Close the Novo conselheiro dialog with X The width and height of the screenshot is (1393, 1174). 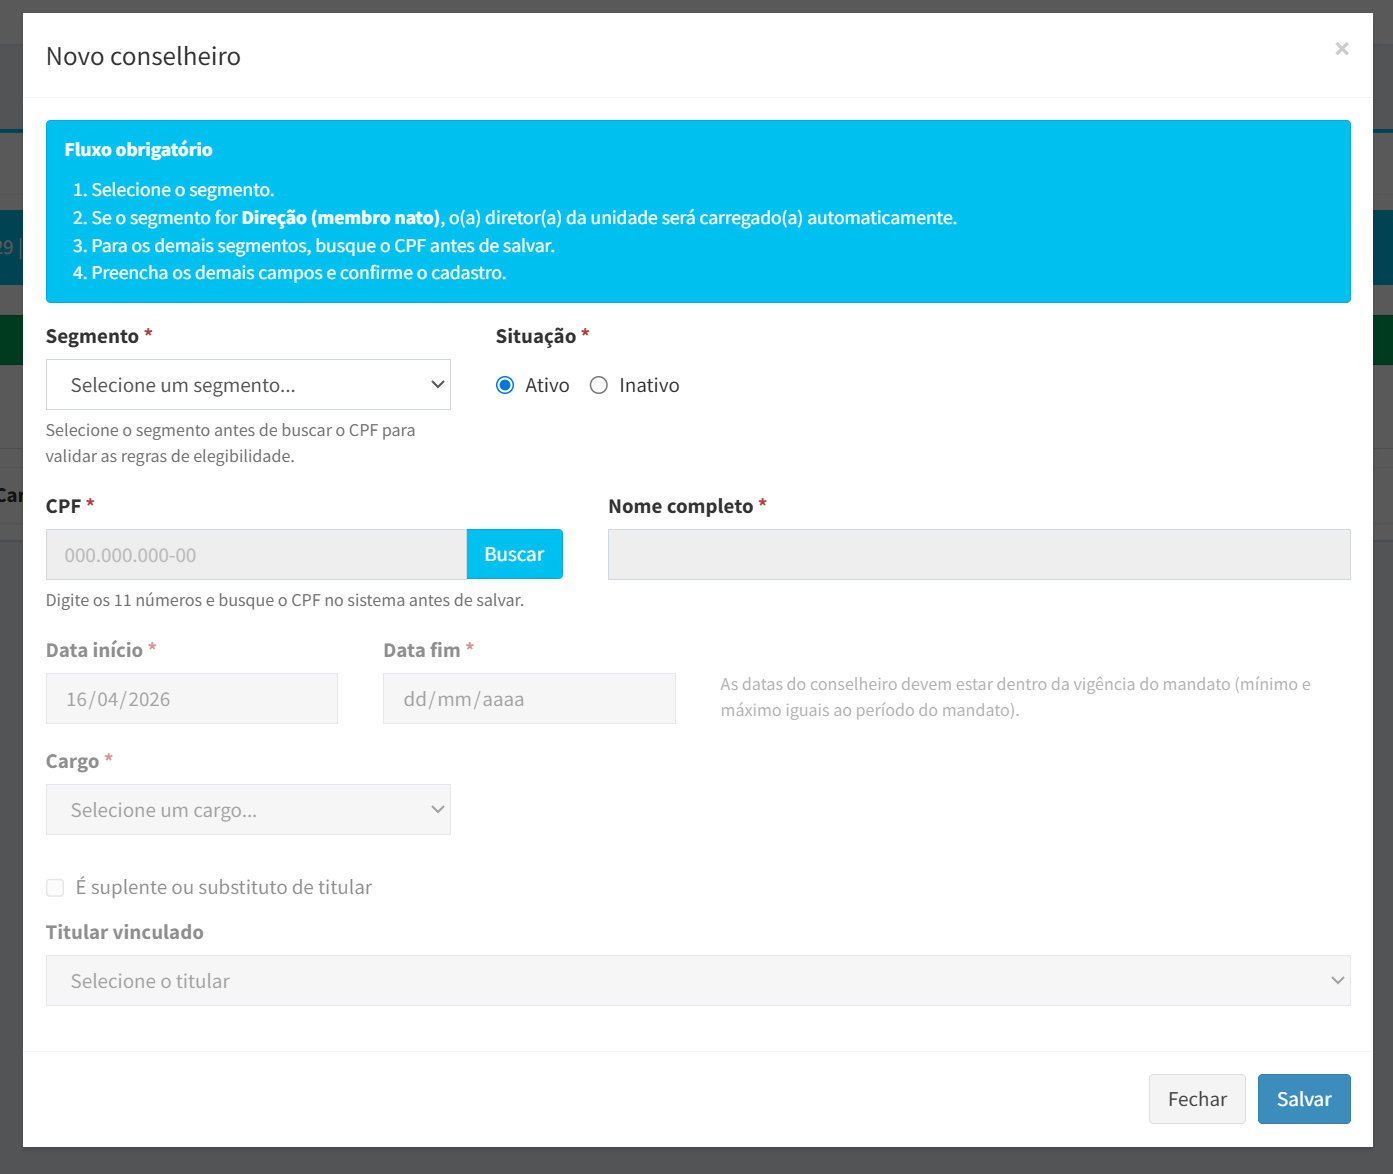1341,49
